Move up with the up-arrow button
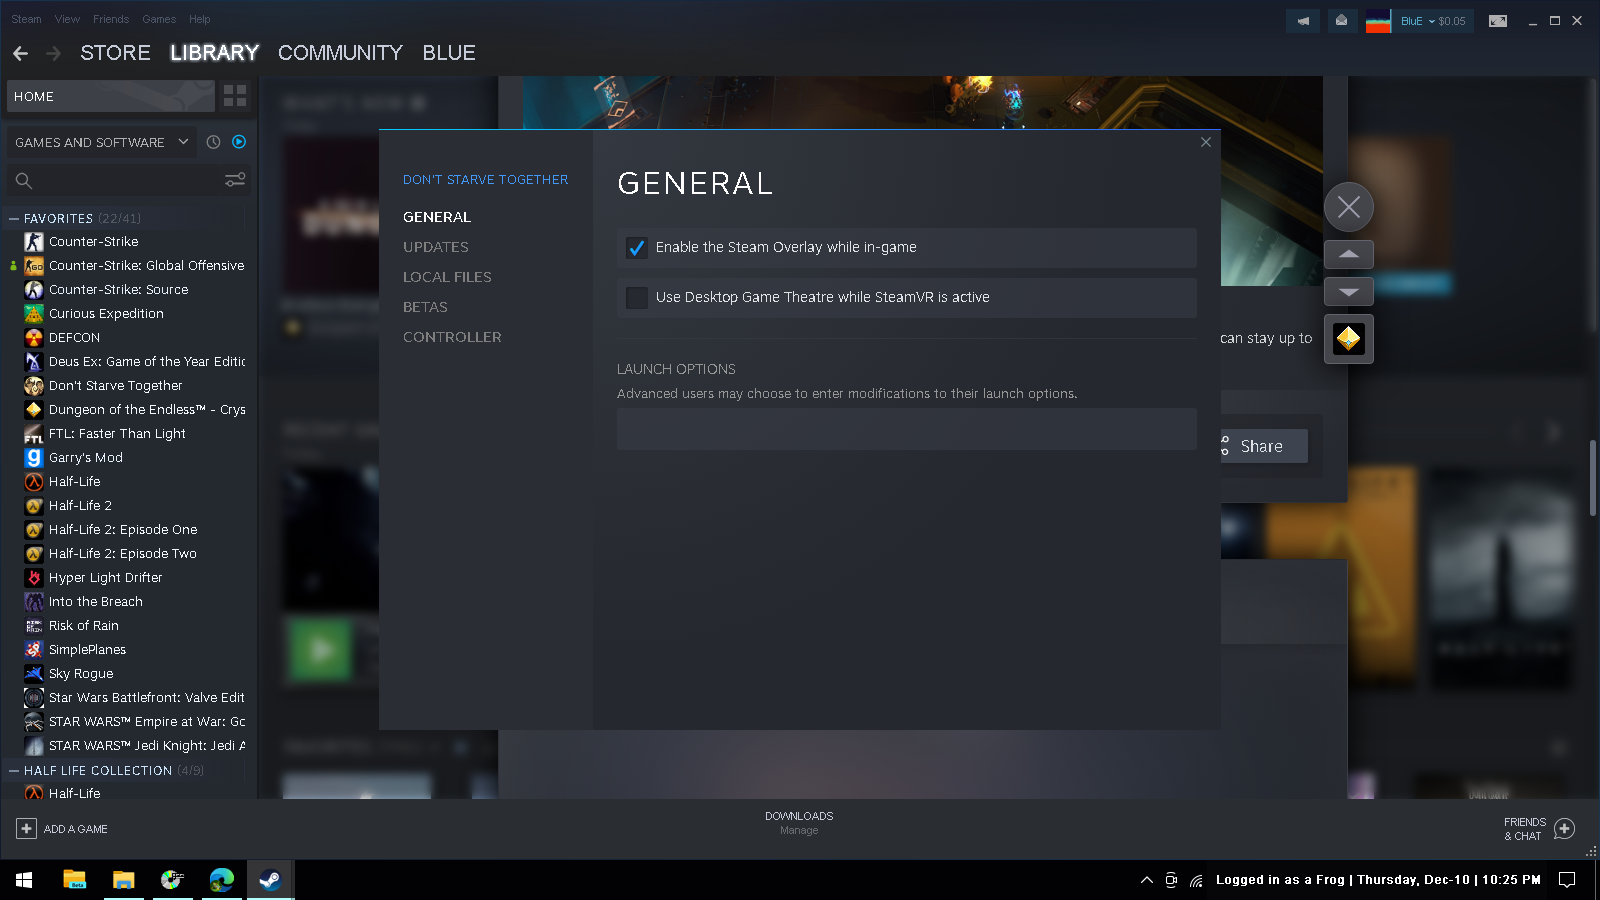Viewport: 1600px width, 900px height. [1349, 254]
